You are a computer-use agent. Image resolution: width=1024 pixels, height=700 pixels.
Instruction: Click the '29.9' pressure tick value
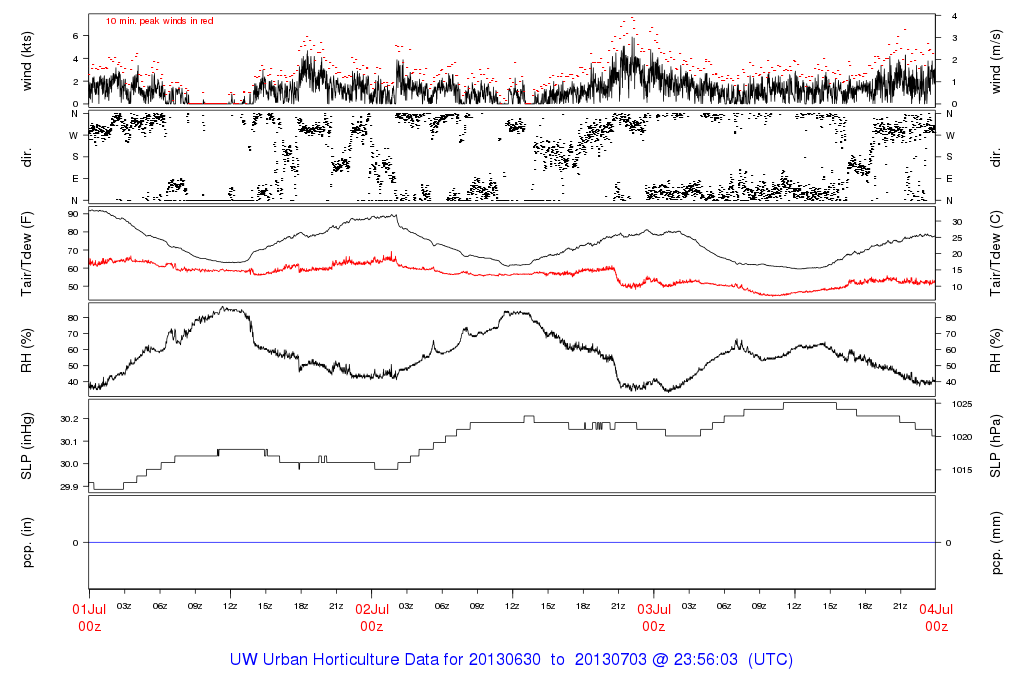tap(69, 487)
